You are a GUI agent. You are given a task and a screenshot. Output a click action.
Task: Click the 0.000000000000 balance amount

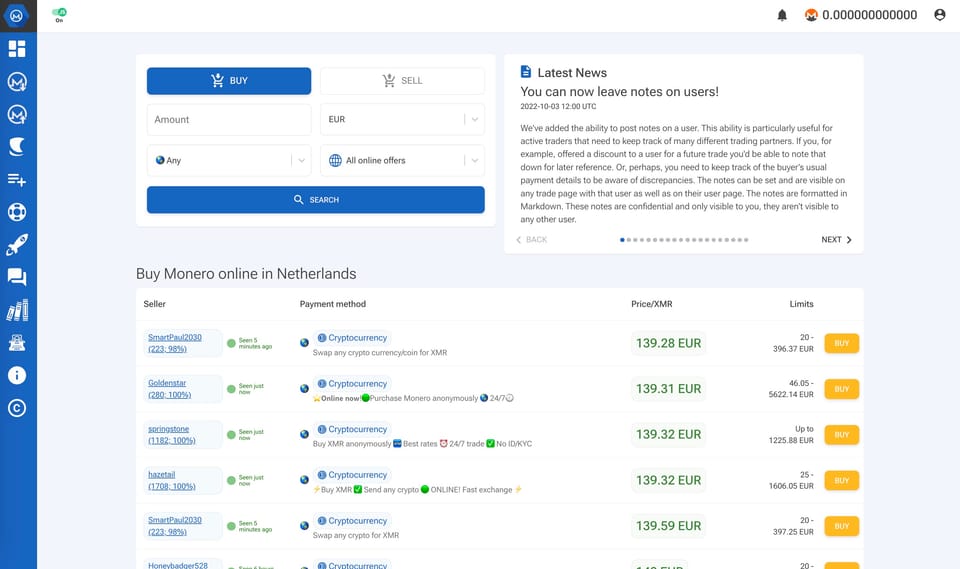[869, 15]
